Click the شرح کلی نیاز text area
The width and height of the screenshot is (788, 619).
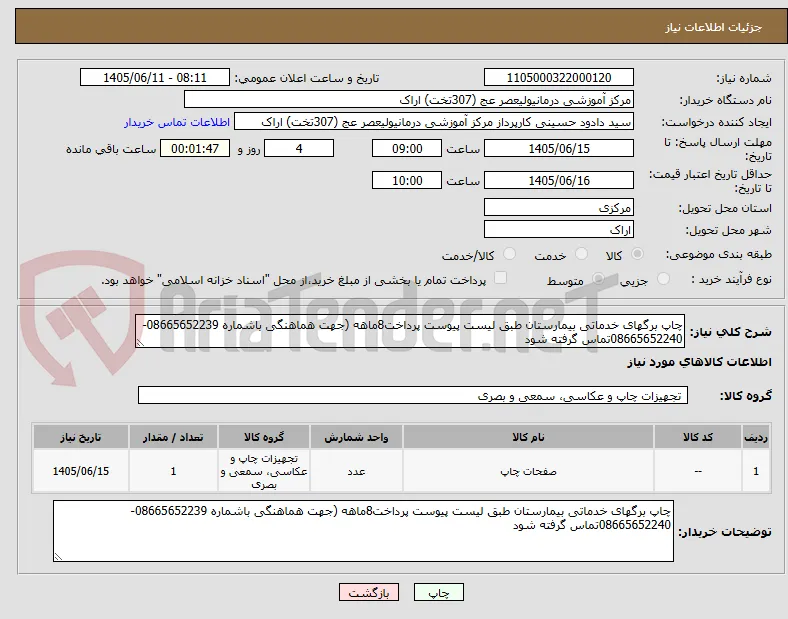coord(410,332)
